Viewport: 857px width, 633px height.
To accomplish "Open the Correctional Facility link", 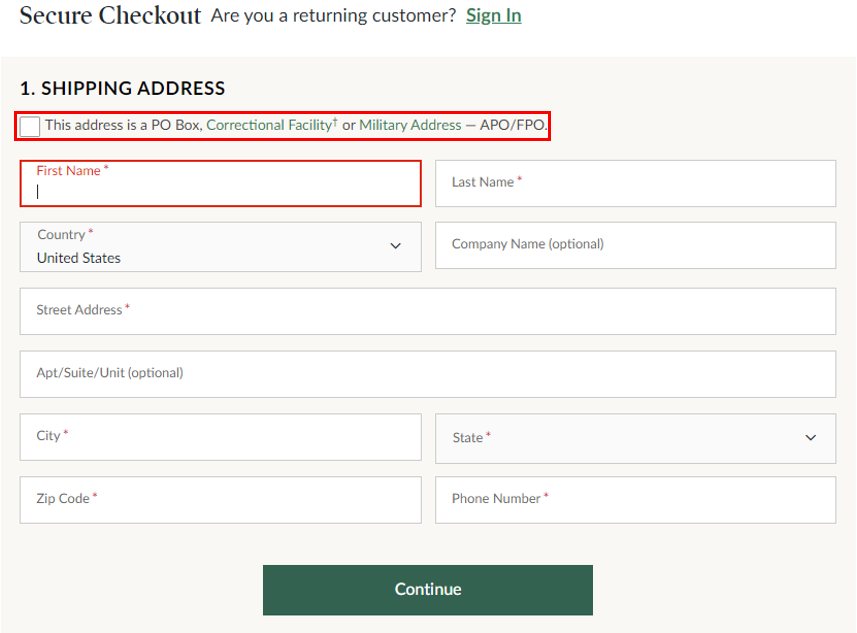I will pos(269,125).
